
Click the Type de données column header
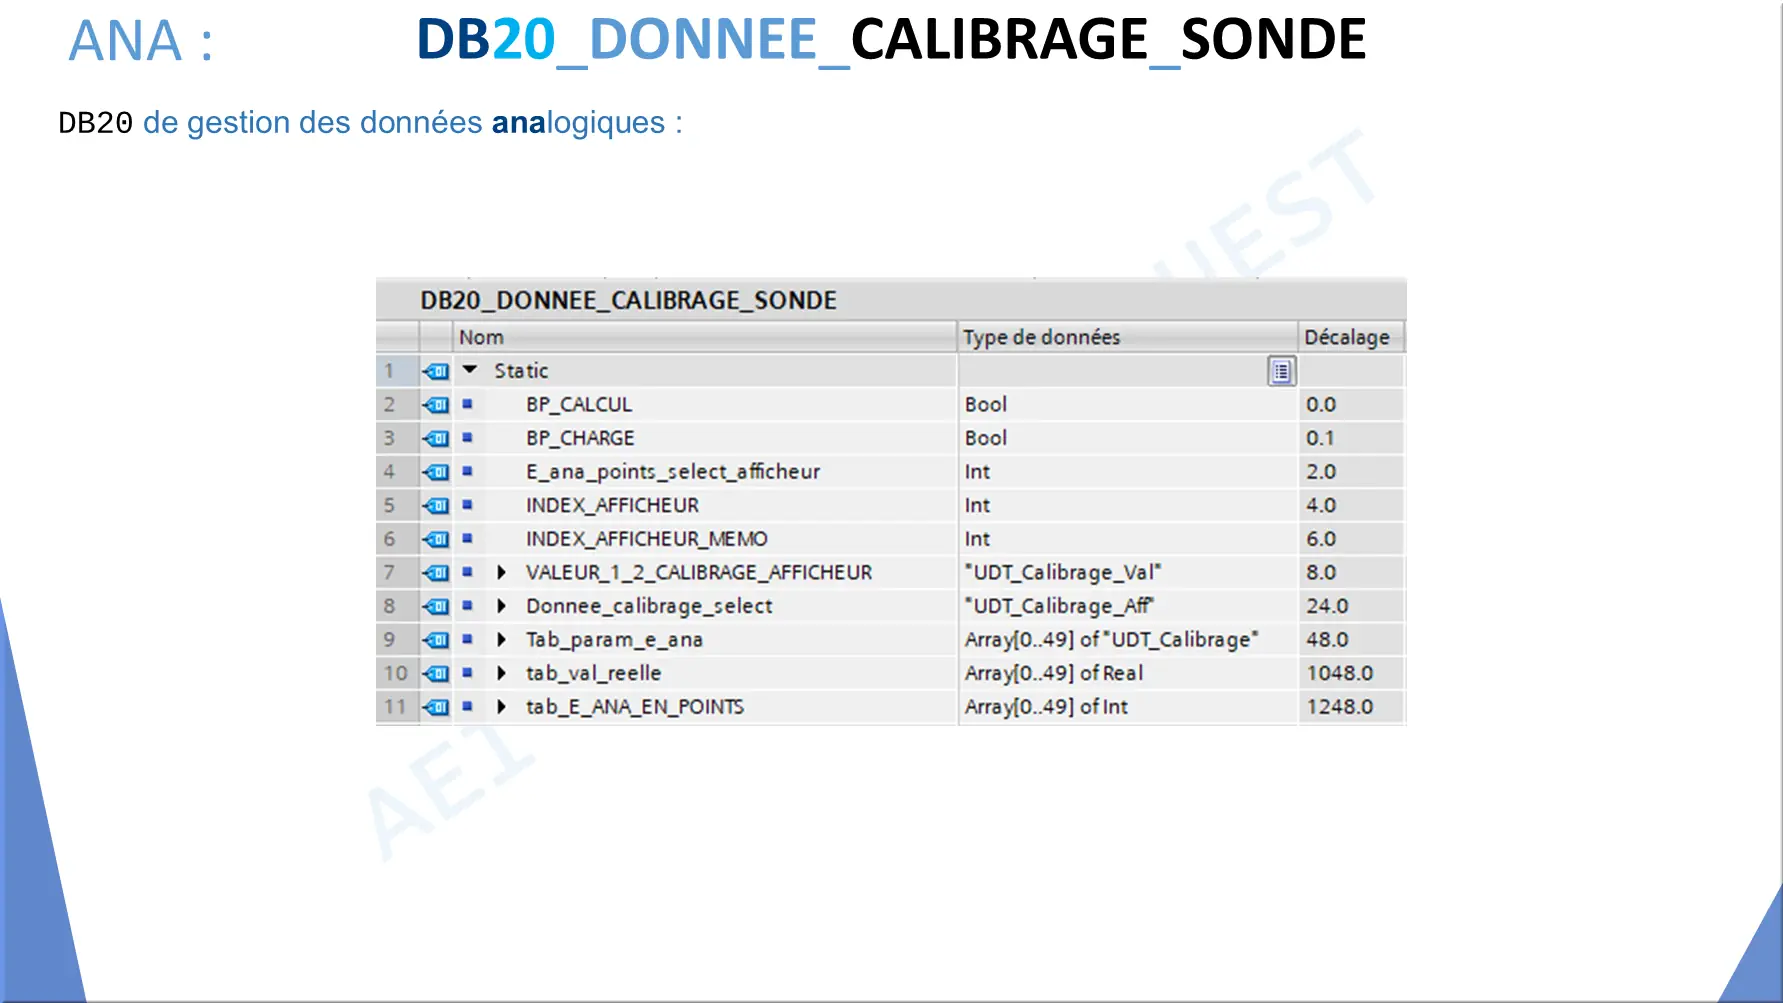[x=1127, y=337]
